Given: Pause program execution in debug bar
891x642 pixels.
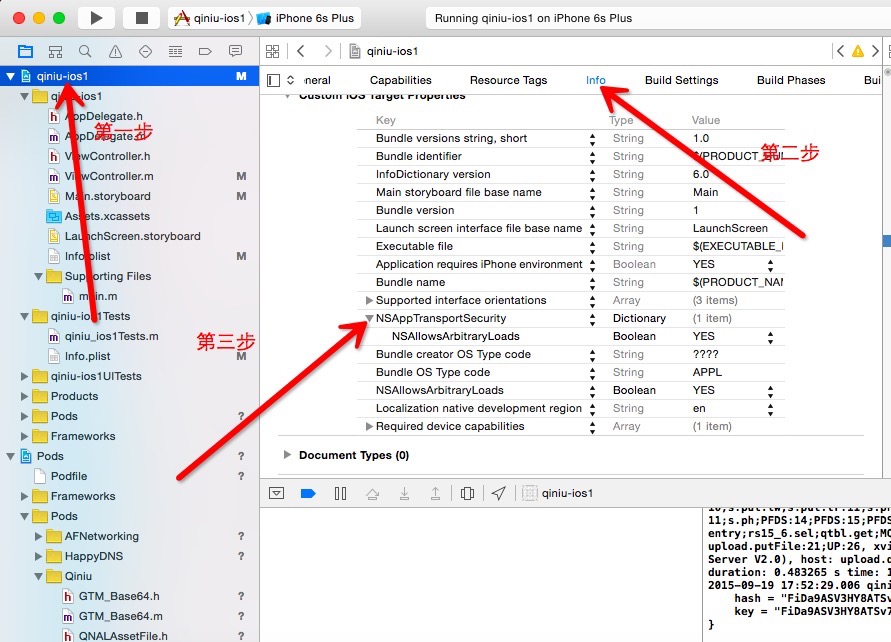Looking at the screenshot, I should coord(340,493).
